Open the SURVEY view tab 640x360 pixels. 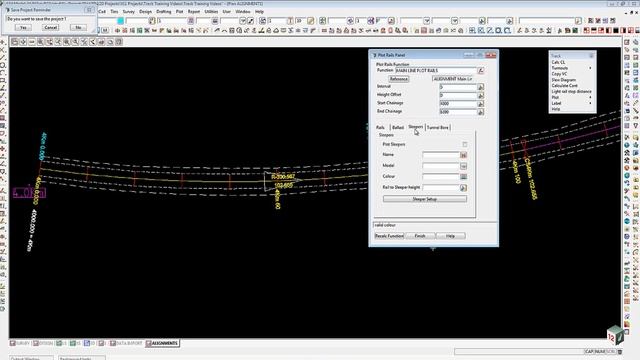pos(20,343)
